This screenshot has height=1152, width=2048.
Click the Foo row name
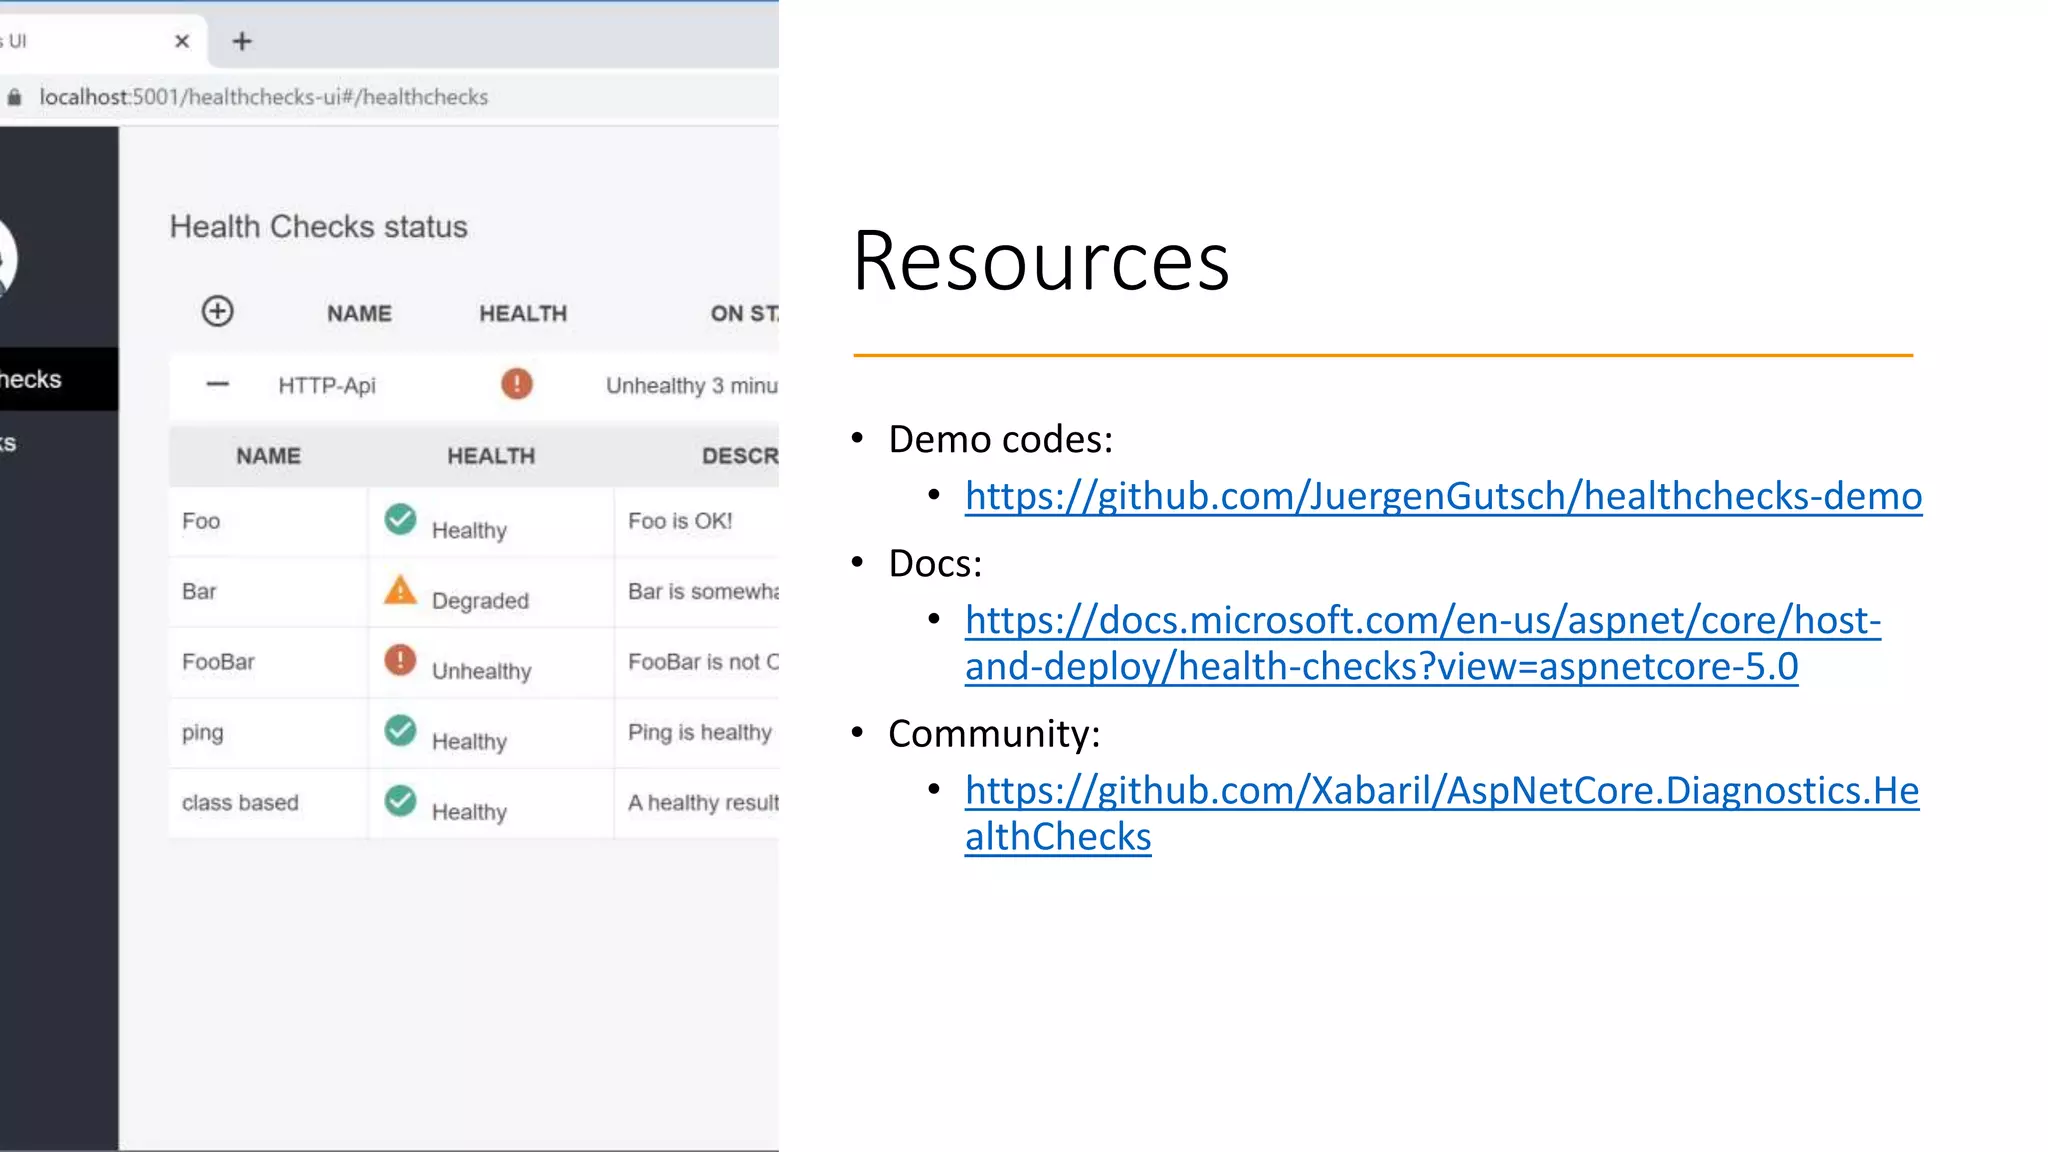coord(201,521)
